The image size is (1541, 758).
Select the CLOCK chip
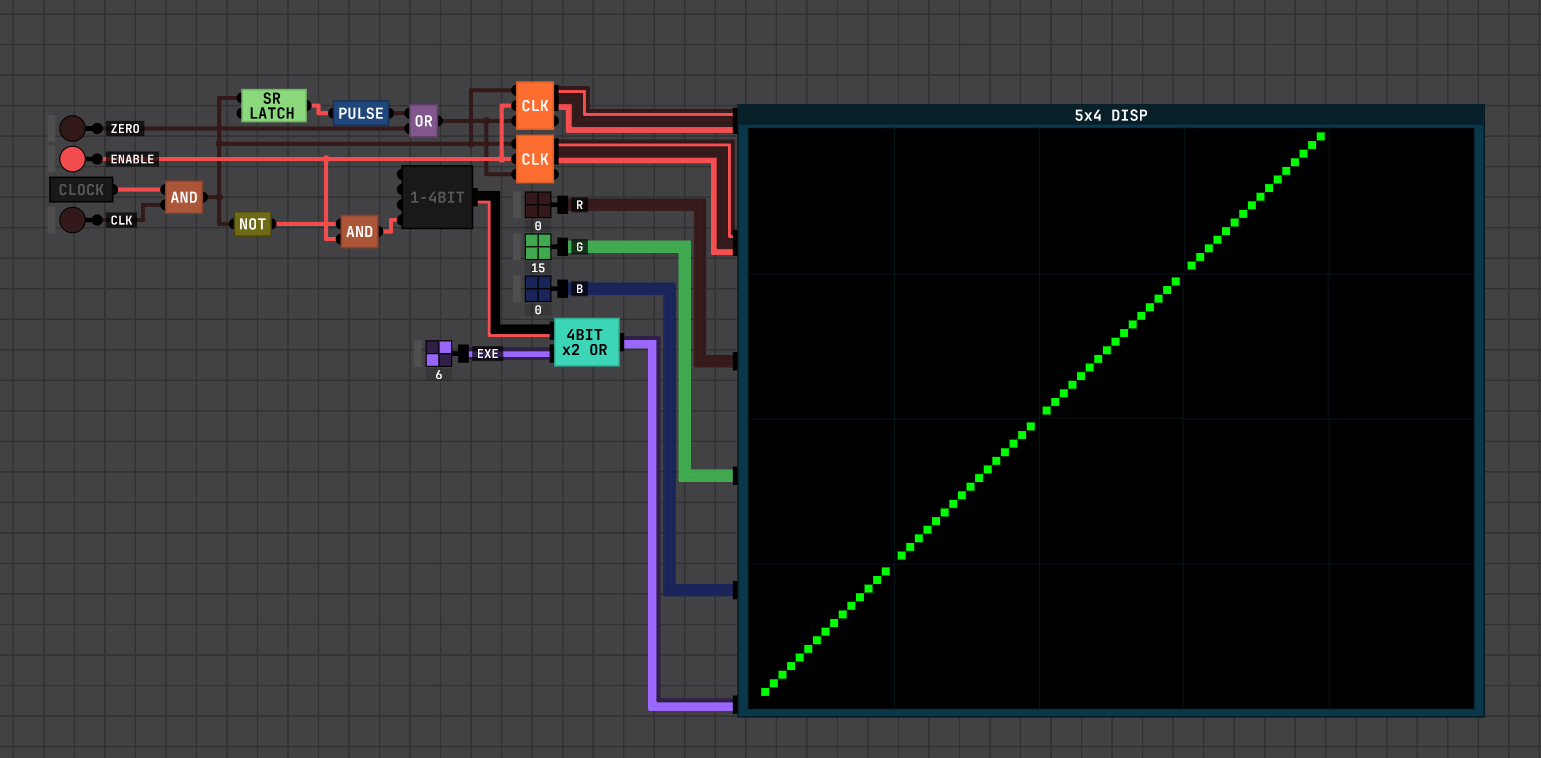[x=81, y=190]
